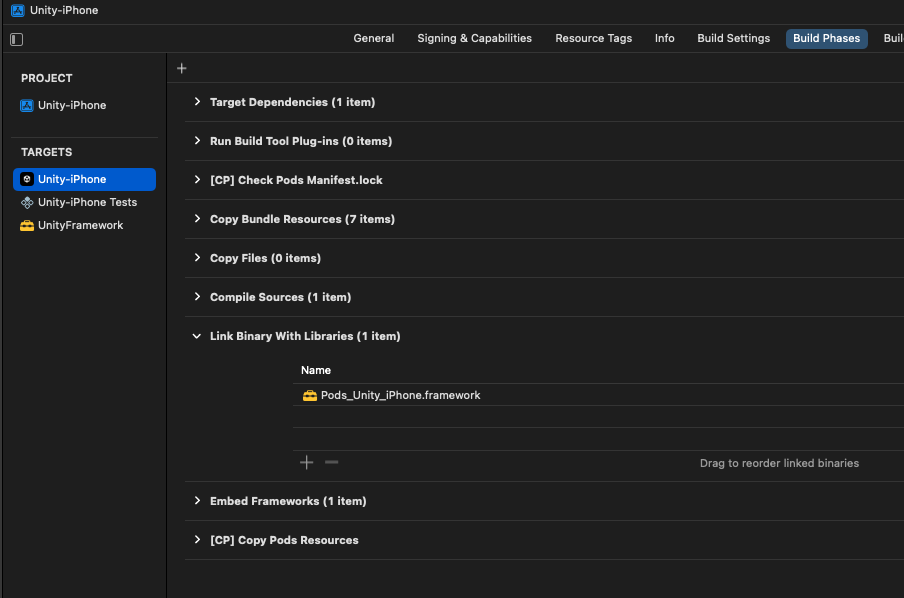This screenshot has width=904, height=598.
Task: Expand Copy Bundle Resources section
Action: click(x=197, y=219)
